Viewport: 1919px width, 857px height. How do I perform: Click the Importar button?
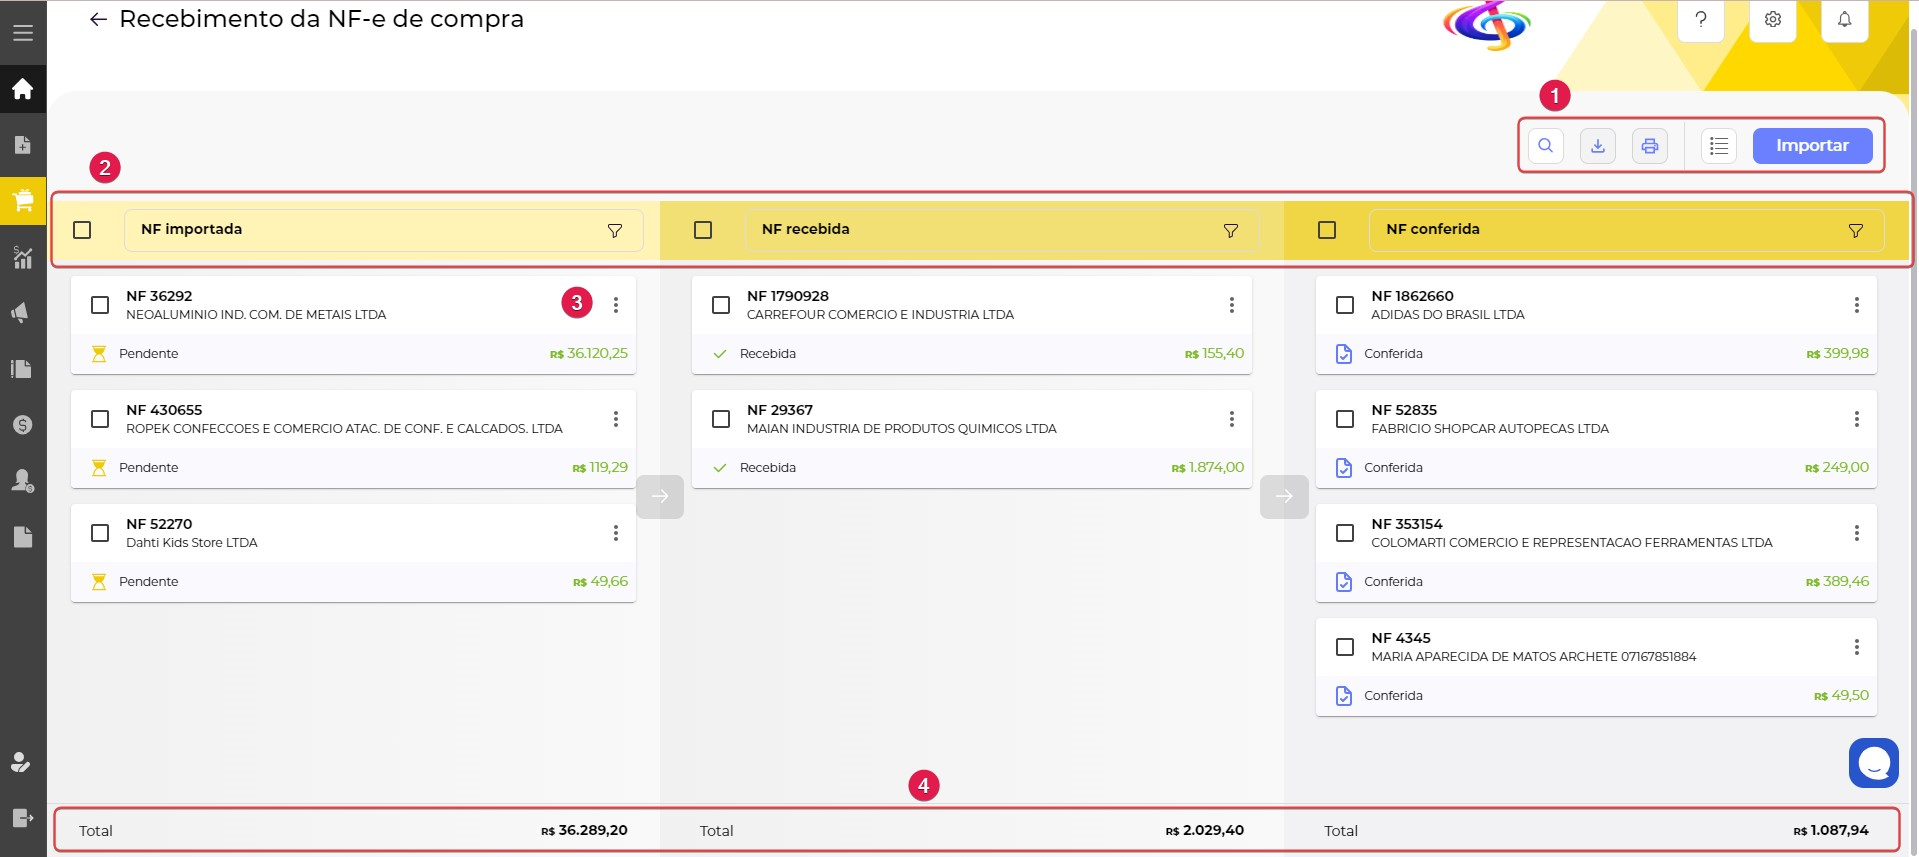coord(1812,146)
